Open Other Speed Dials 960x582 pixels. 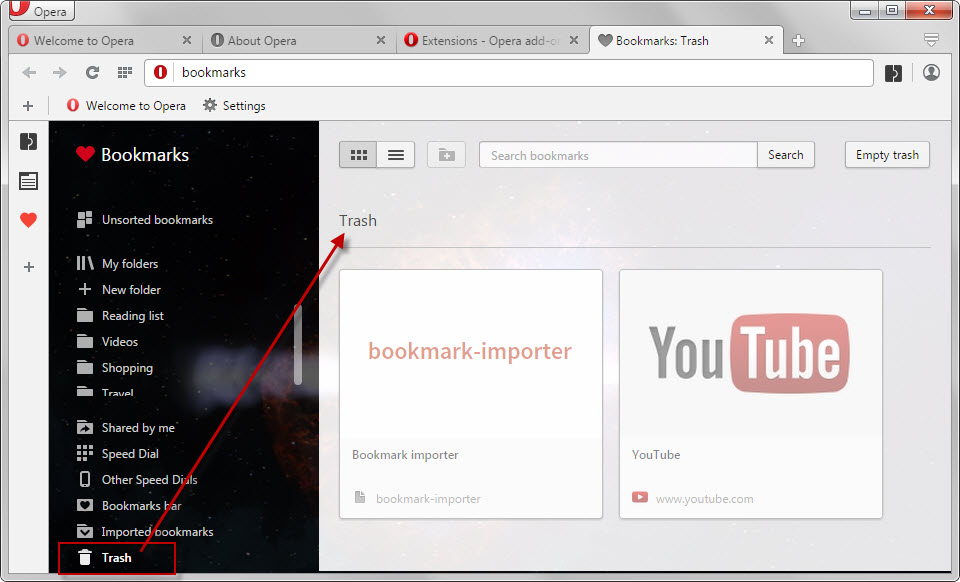[x=137, y=480]
